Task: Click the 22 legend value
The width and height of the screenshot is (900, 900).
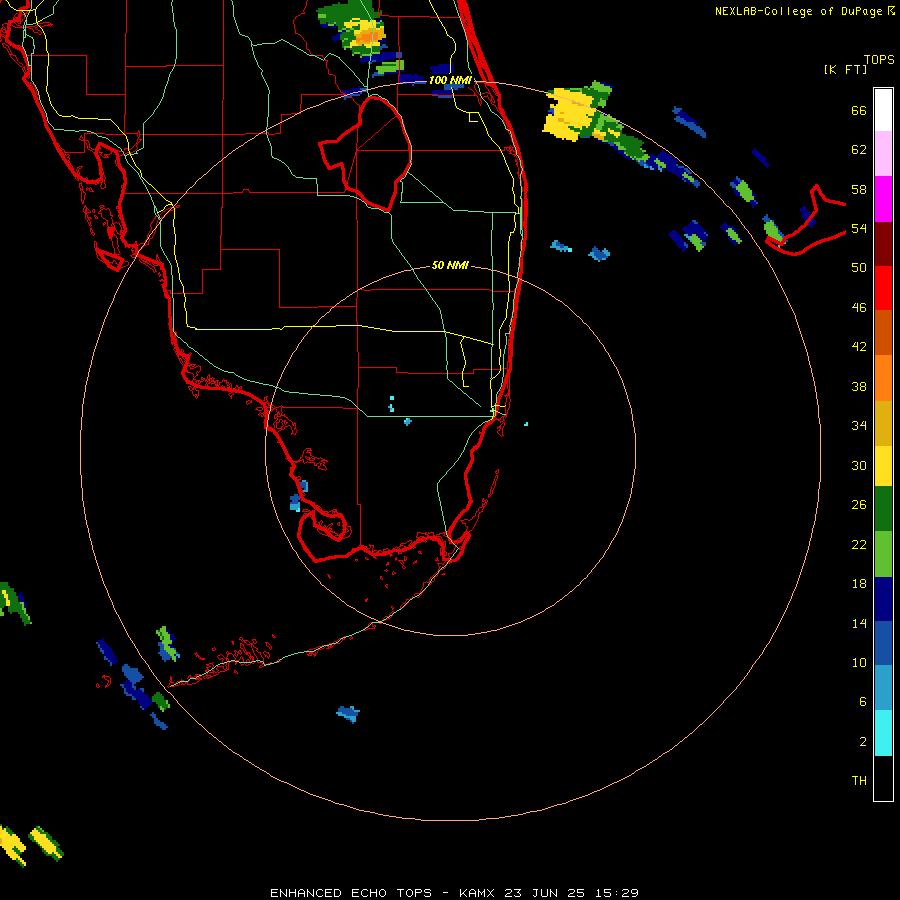Action: tap(859, 545)
